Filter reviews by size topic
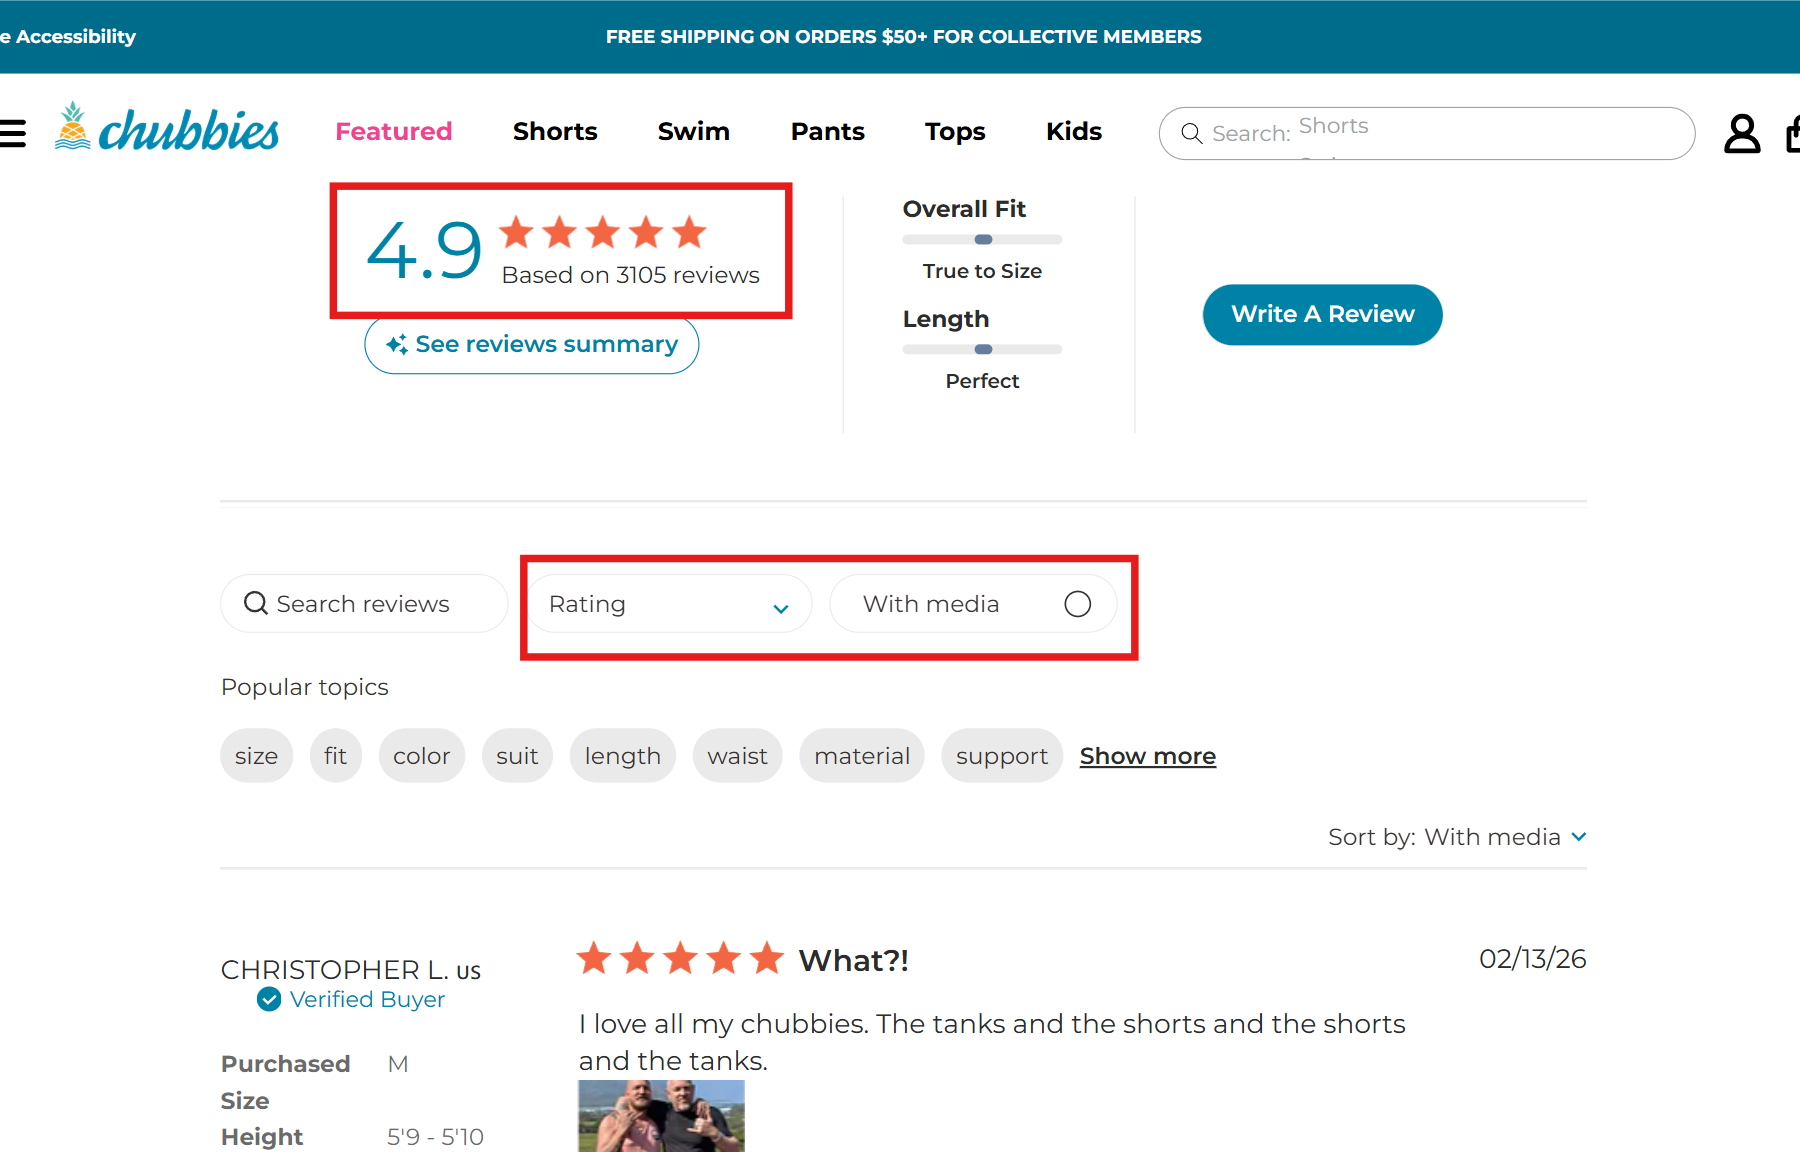Image resolution: width=1800 pixels, height=1152 pixels. coord(256,756)
